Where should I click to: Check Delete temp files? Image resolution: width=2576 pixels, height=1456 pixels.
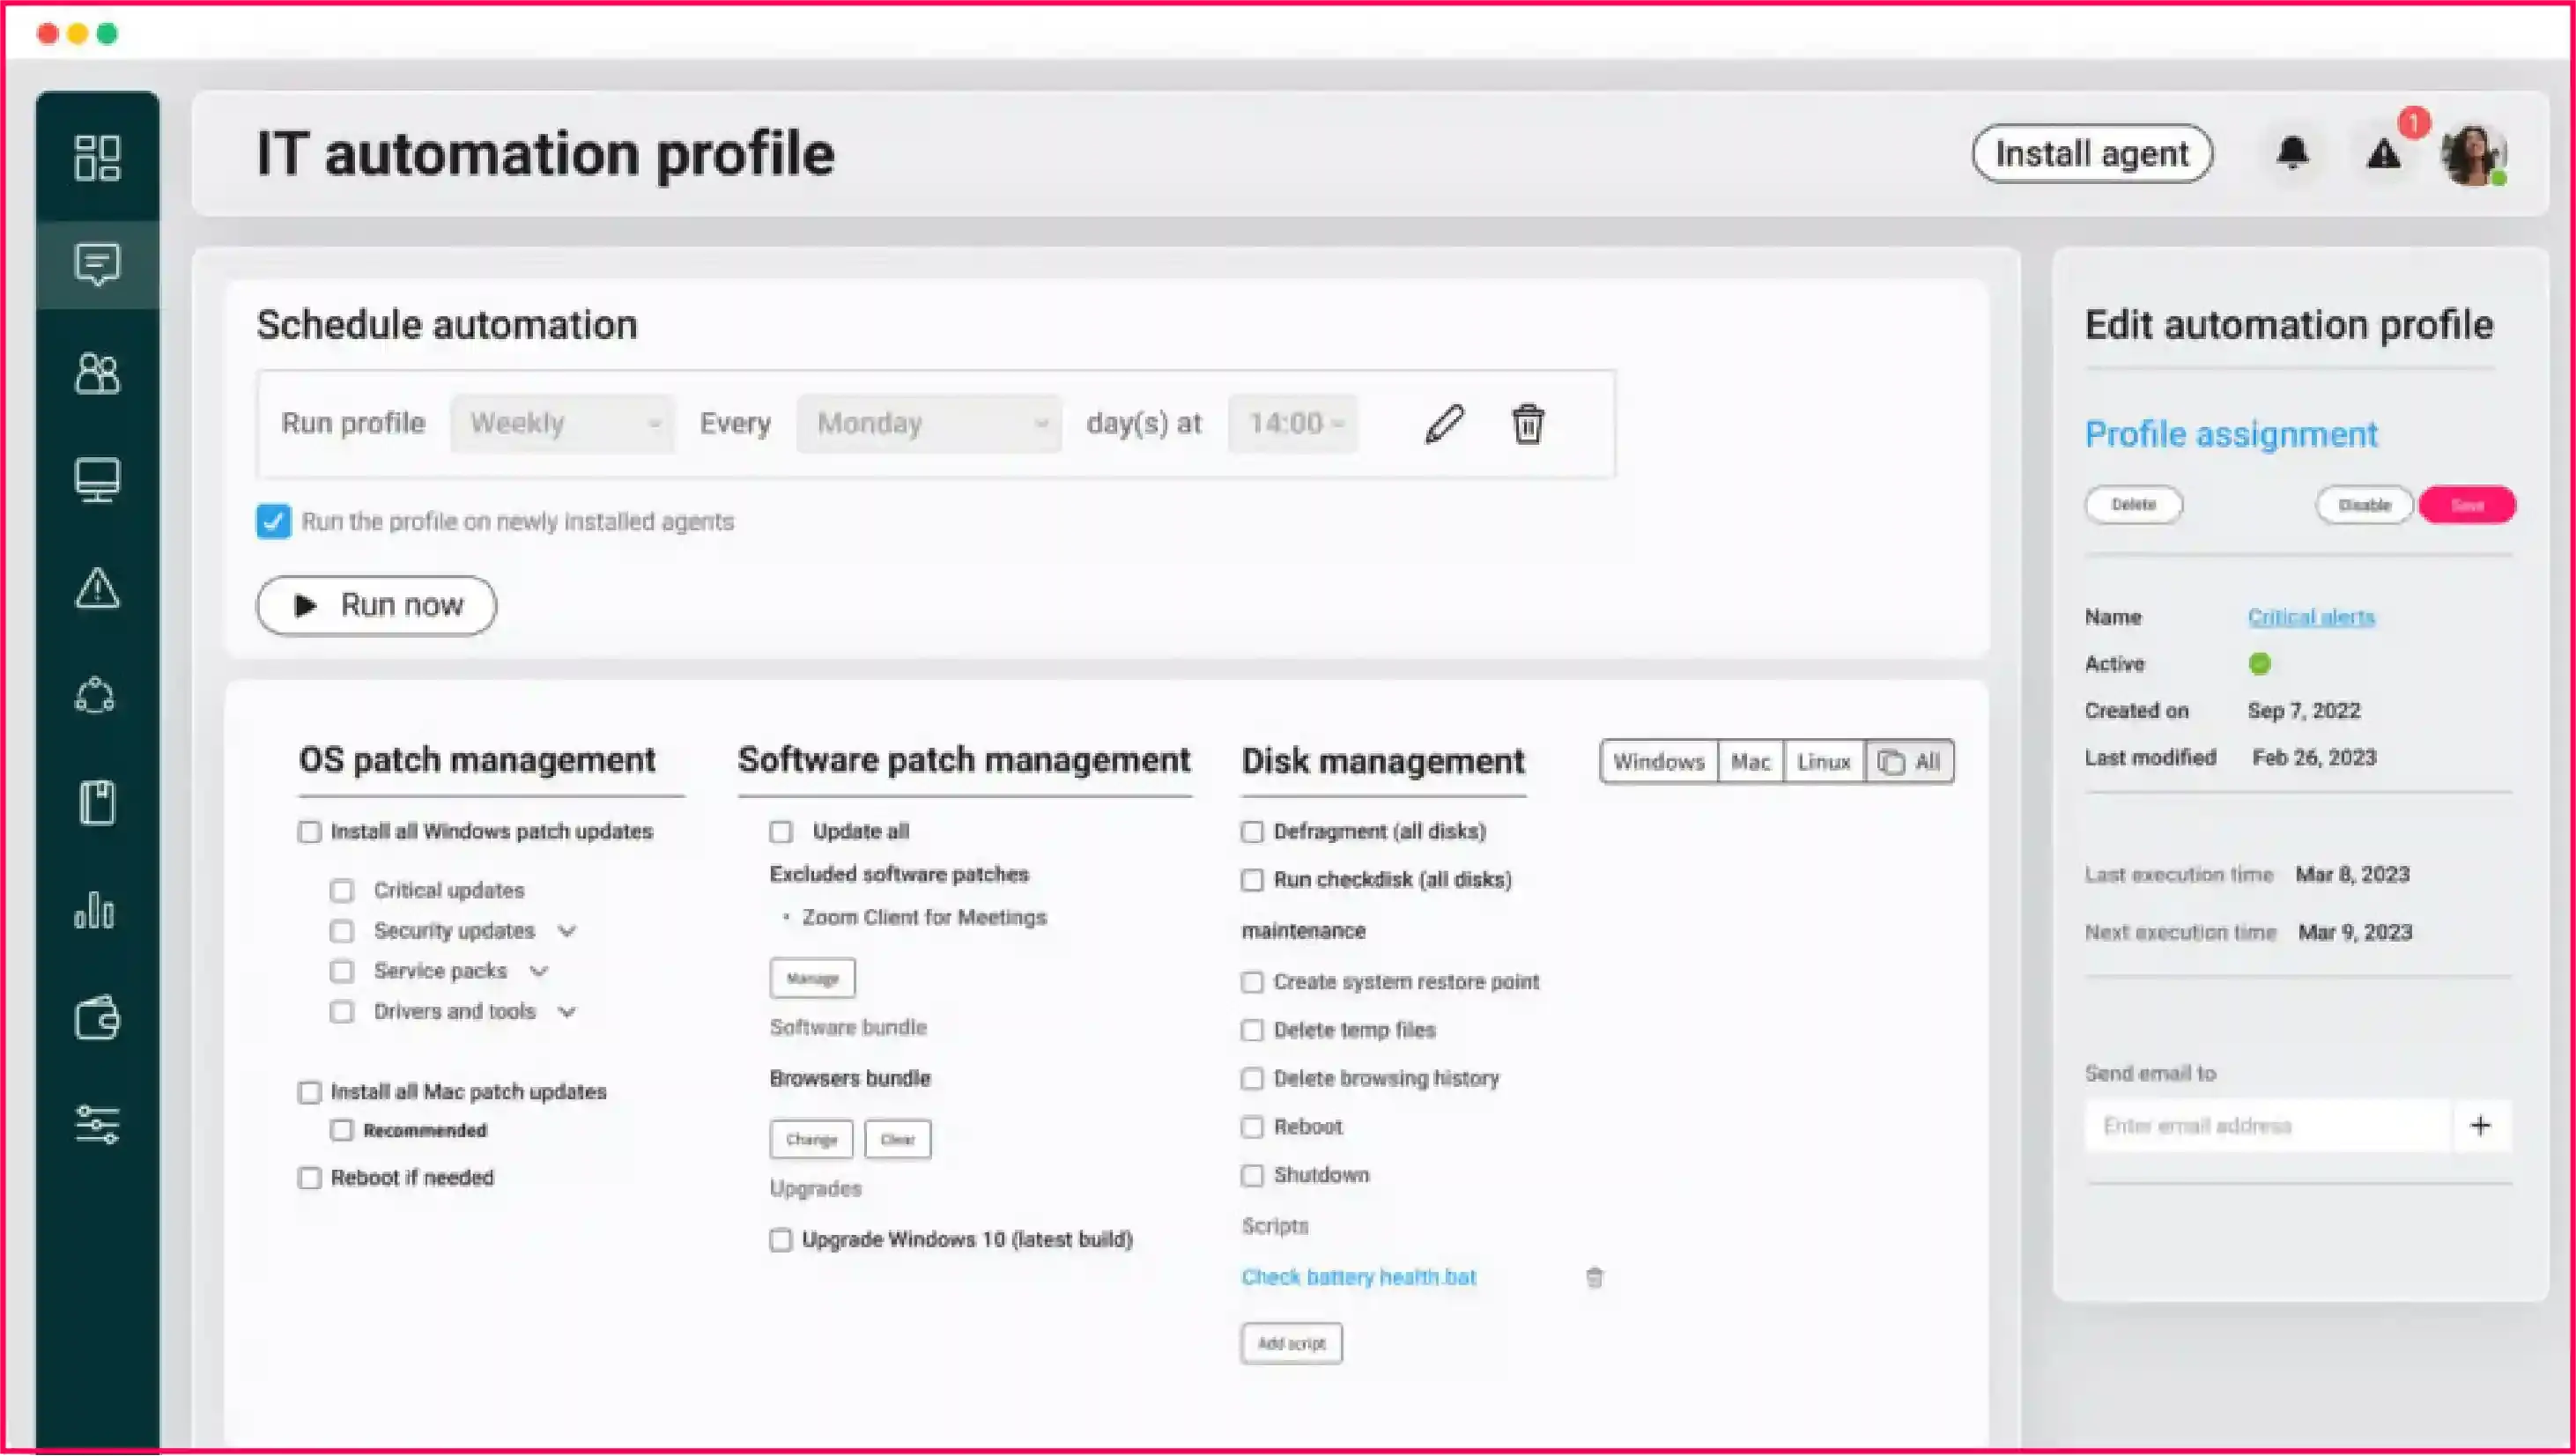tap(1252, 1030)
